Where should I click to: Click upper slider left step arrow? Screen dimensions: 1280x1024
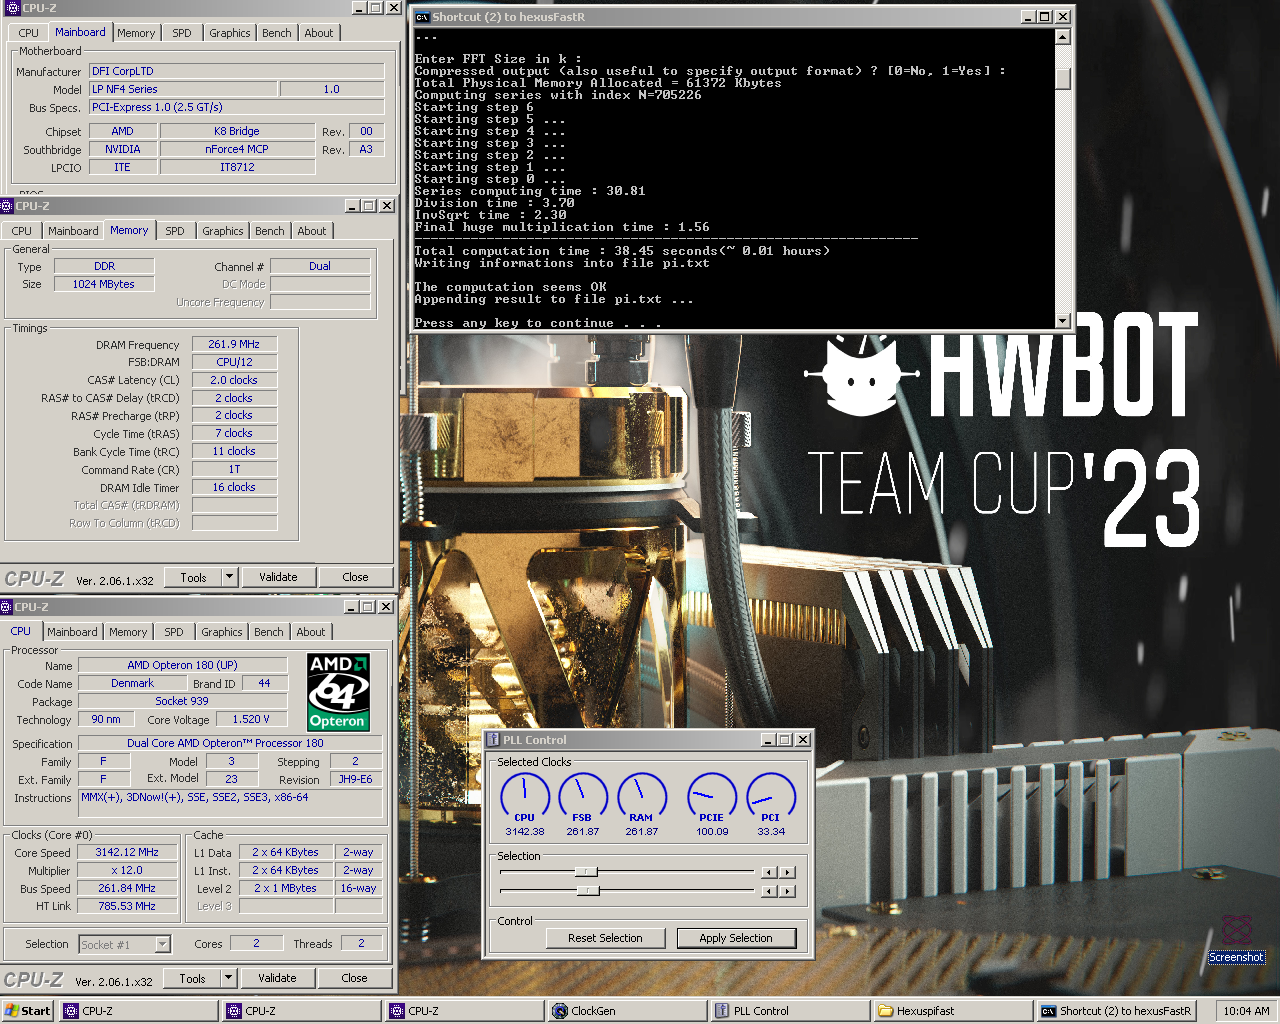[769, 872]
